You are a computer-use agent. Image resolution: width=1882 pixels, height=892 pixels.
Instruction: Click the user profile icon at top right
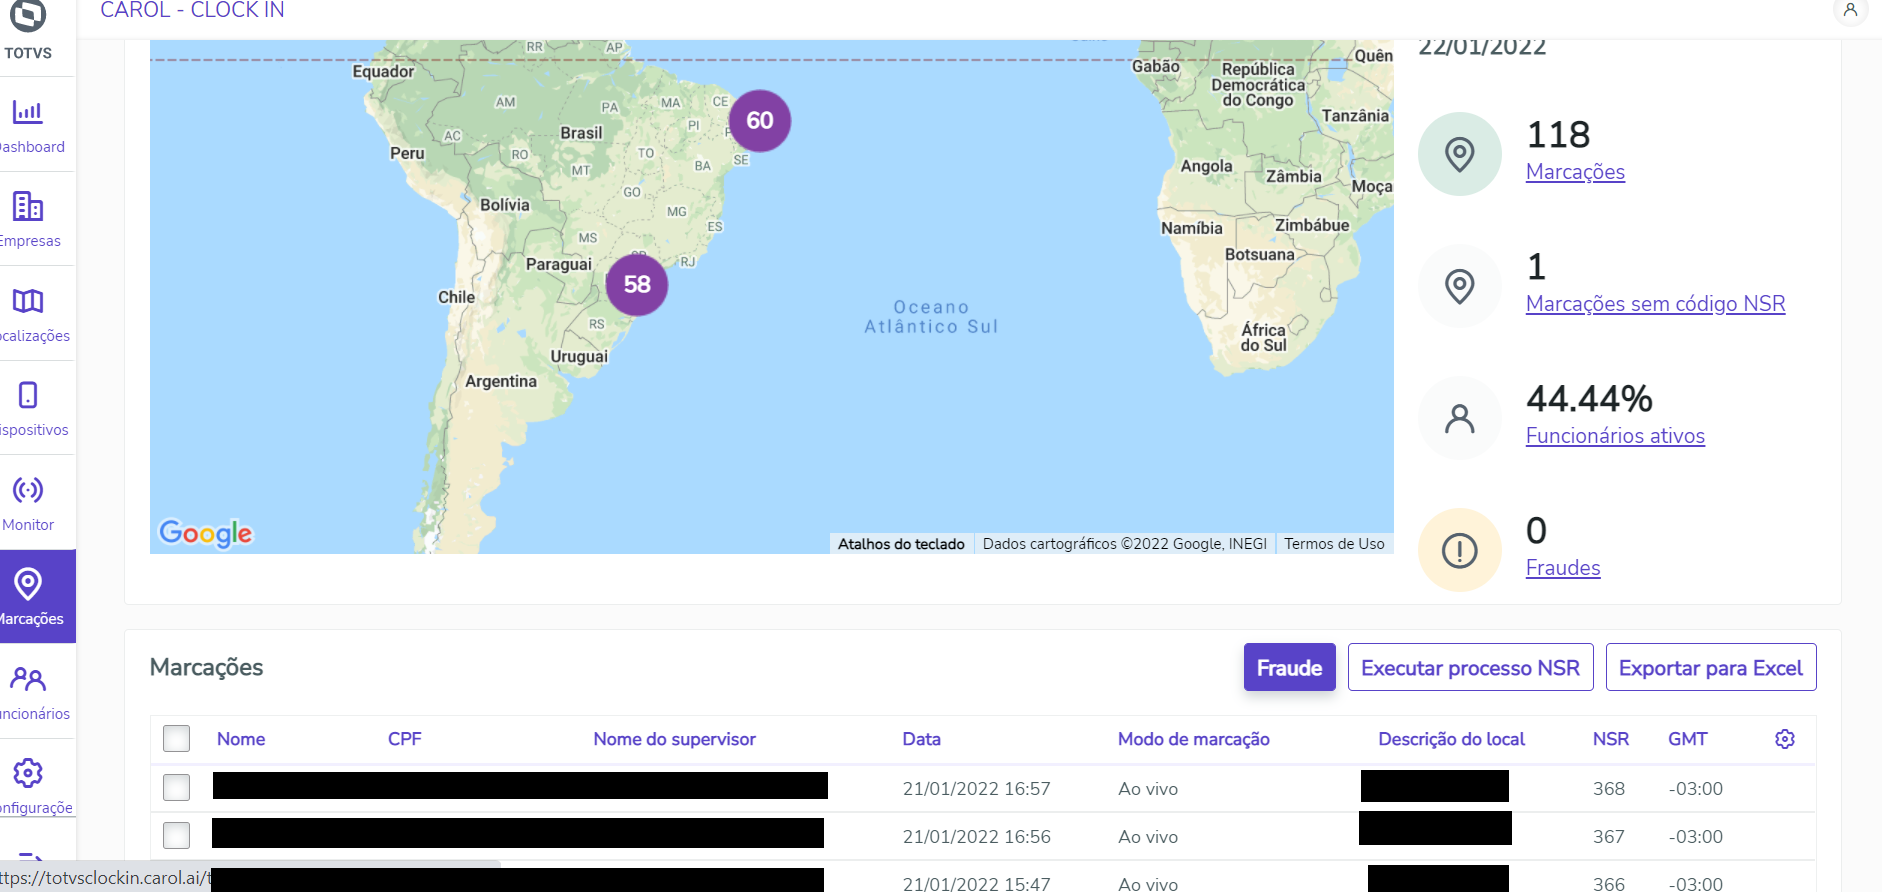(1850, 10)
